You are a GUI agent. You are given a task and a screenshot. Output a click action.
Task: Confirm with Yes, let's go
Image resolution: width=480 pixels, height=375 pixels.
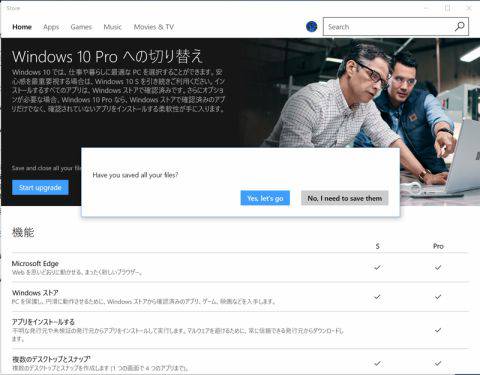pyautogui.click(x=265, y=198)
